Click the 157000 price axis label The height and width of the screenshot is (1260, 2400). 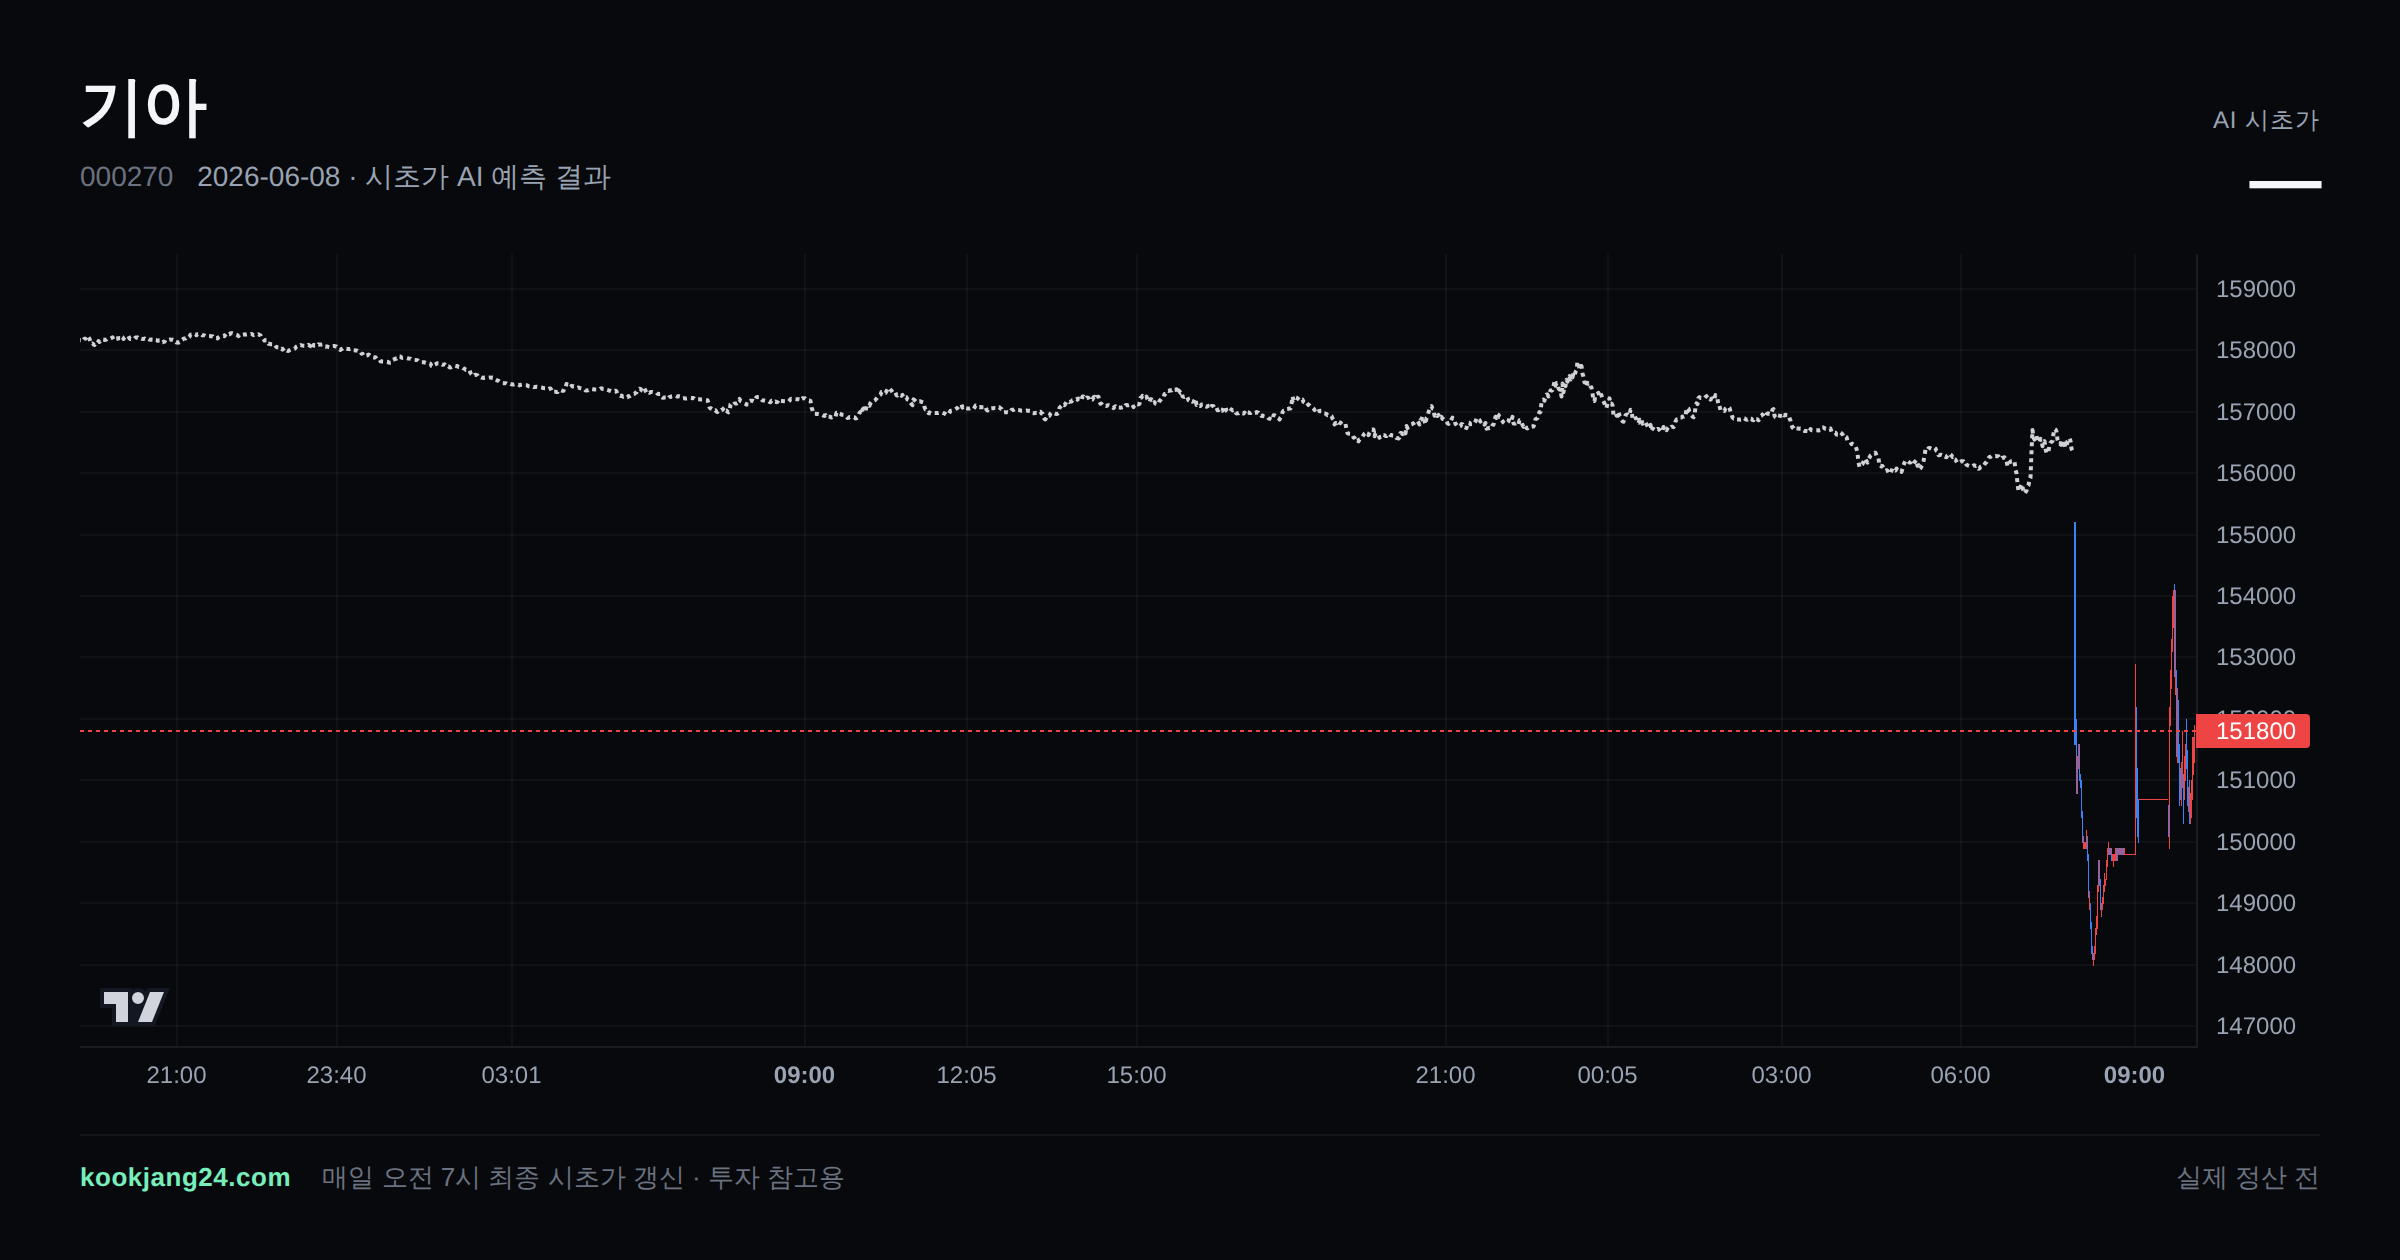(2255, 412)
